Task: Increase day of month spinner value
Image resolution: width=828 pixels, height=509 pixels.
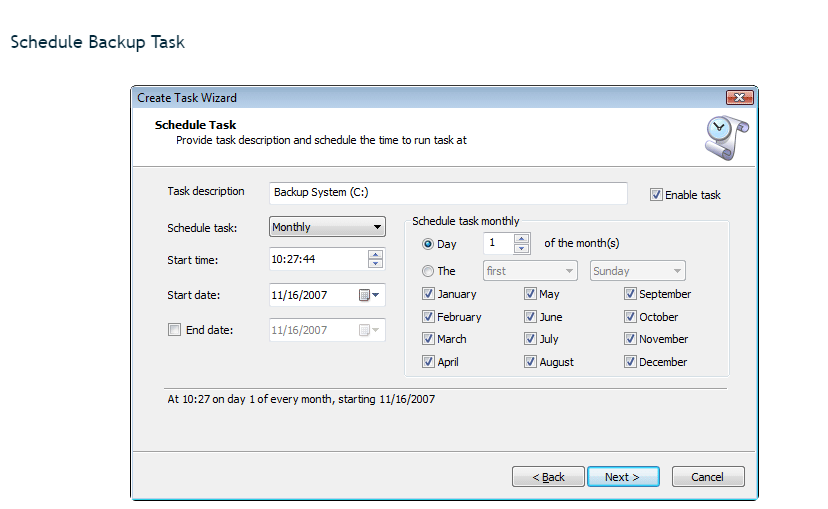Action: click(x=521, y=239)
